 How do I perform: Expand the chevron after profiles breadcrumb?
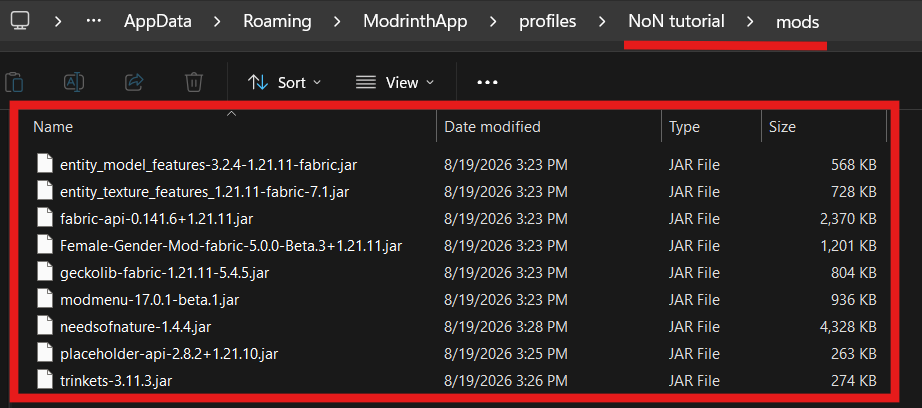602,22
